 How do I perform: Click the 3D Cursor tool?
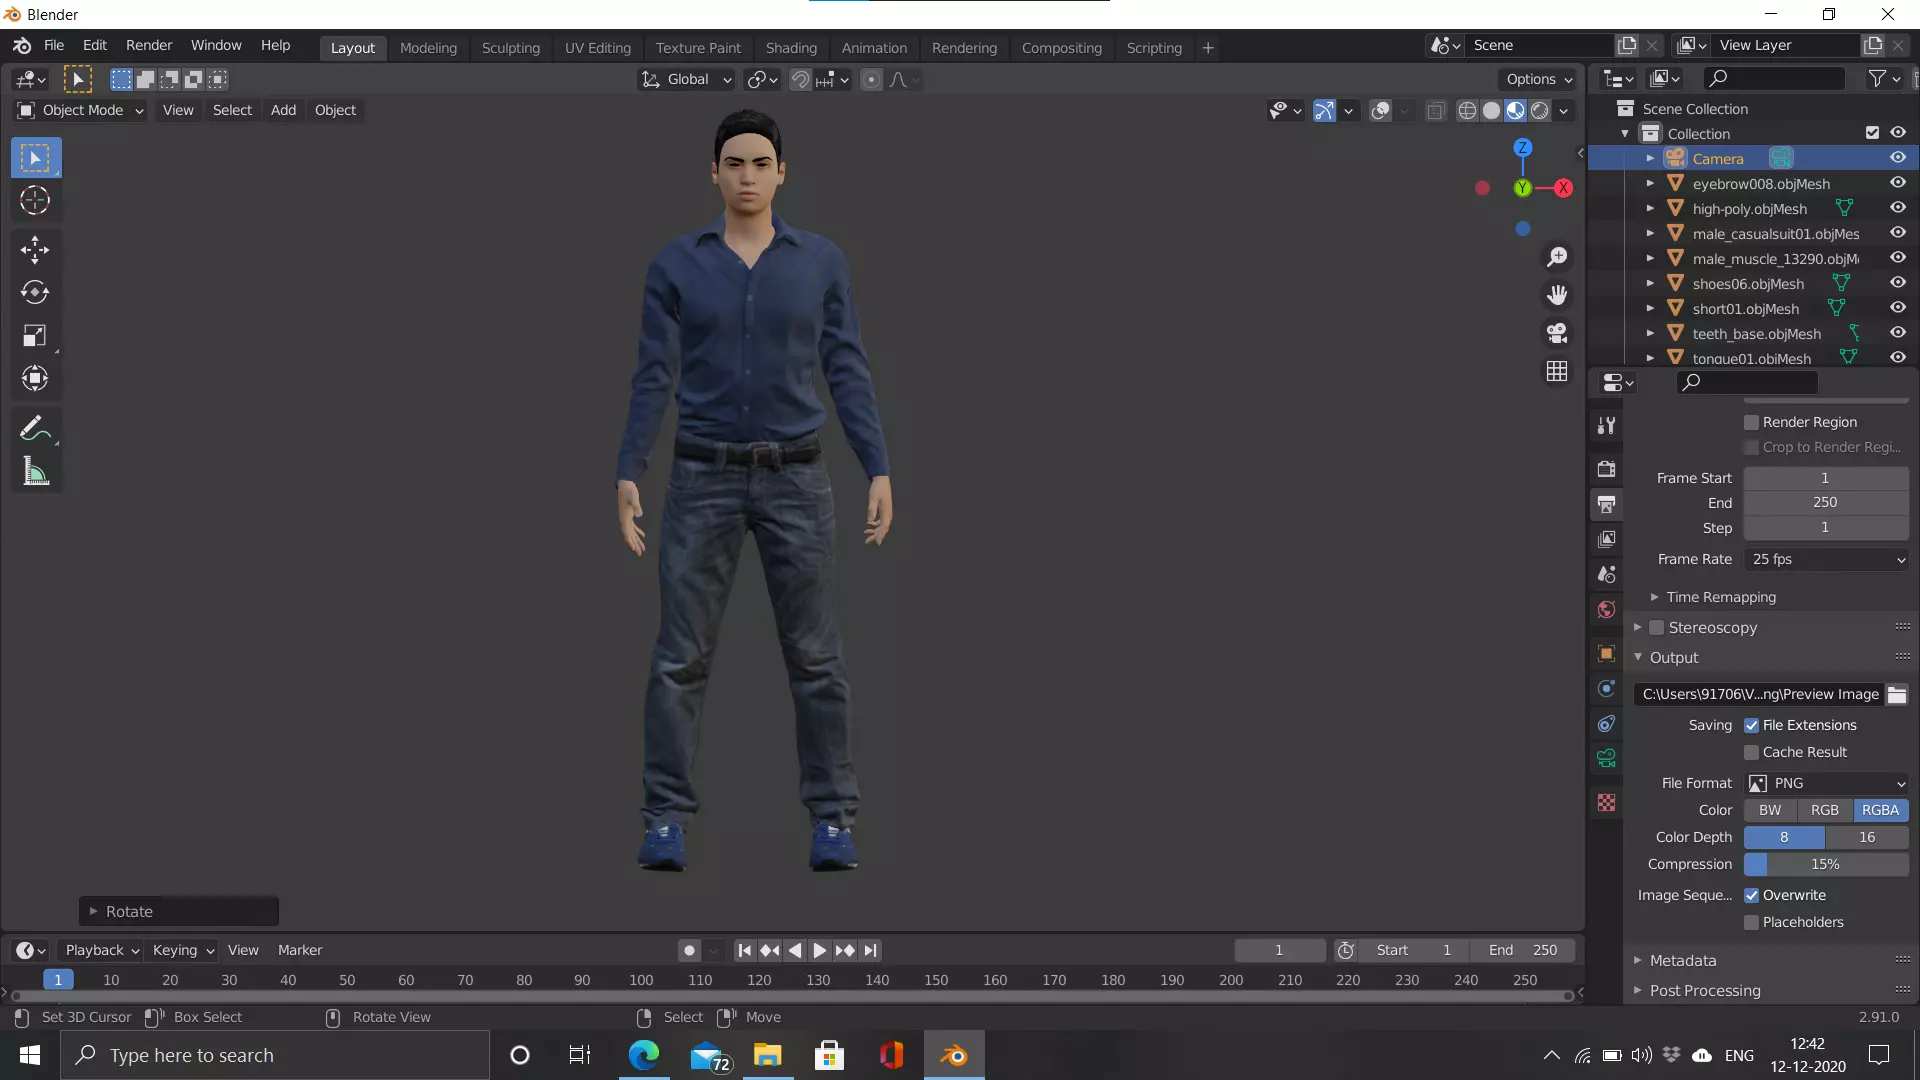pos(35,201)
